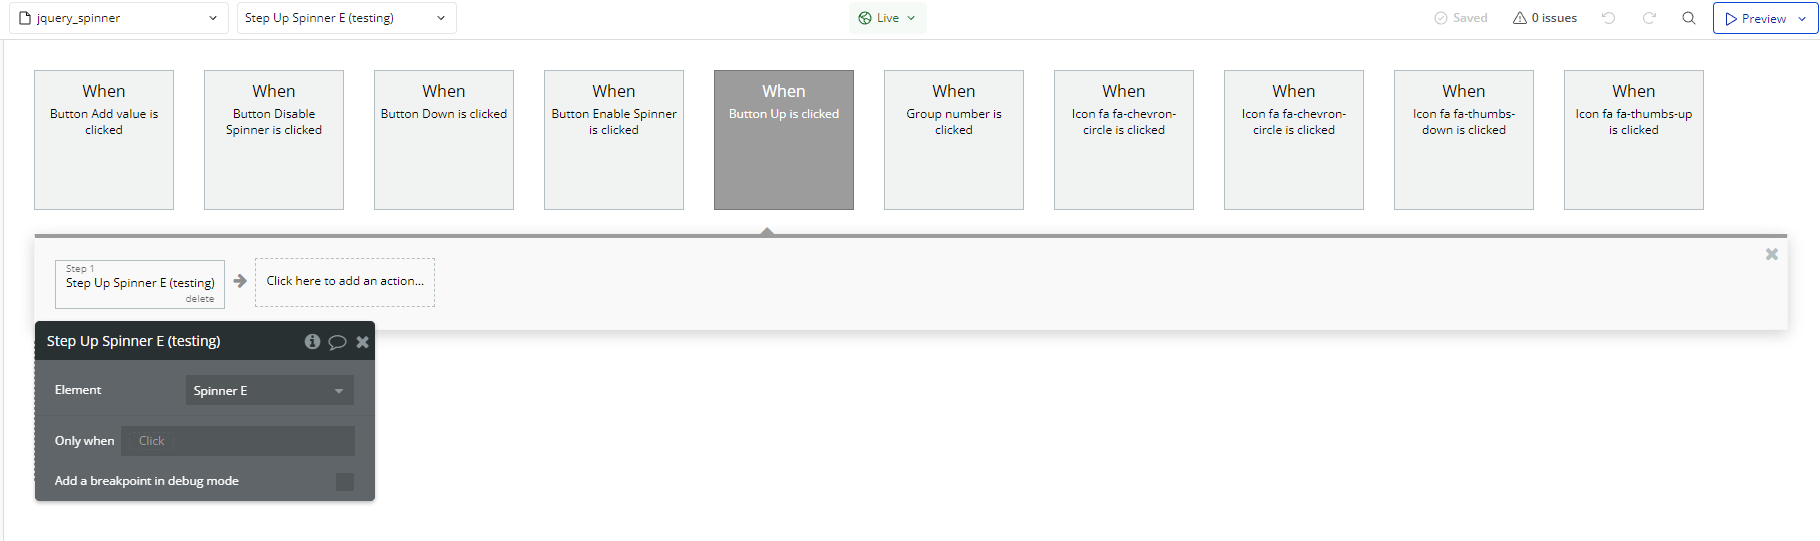
Task: Select the Button Disable Spinner is clicked event
Action: click(x=274, y=140)
